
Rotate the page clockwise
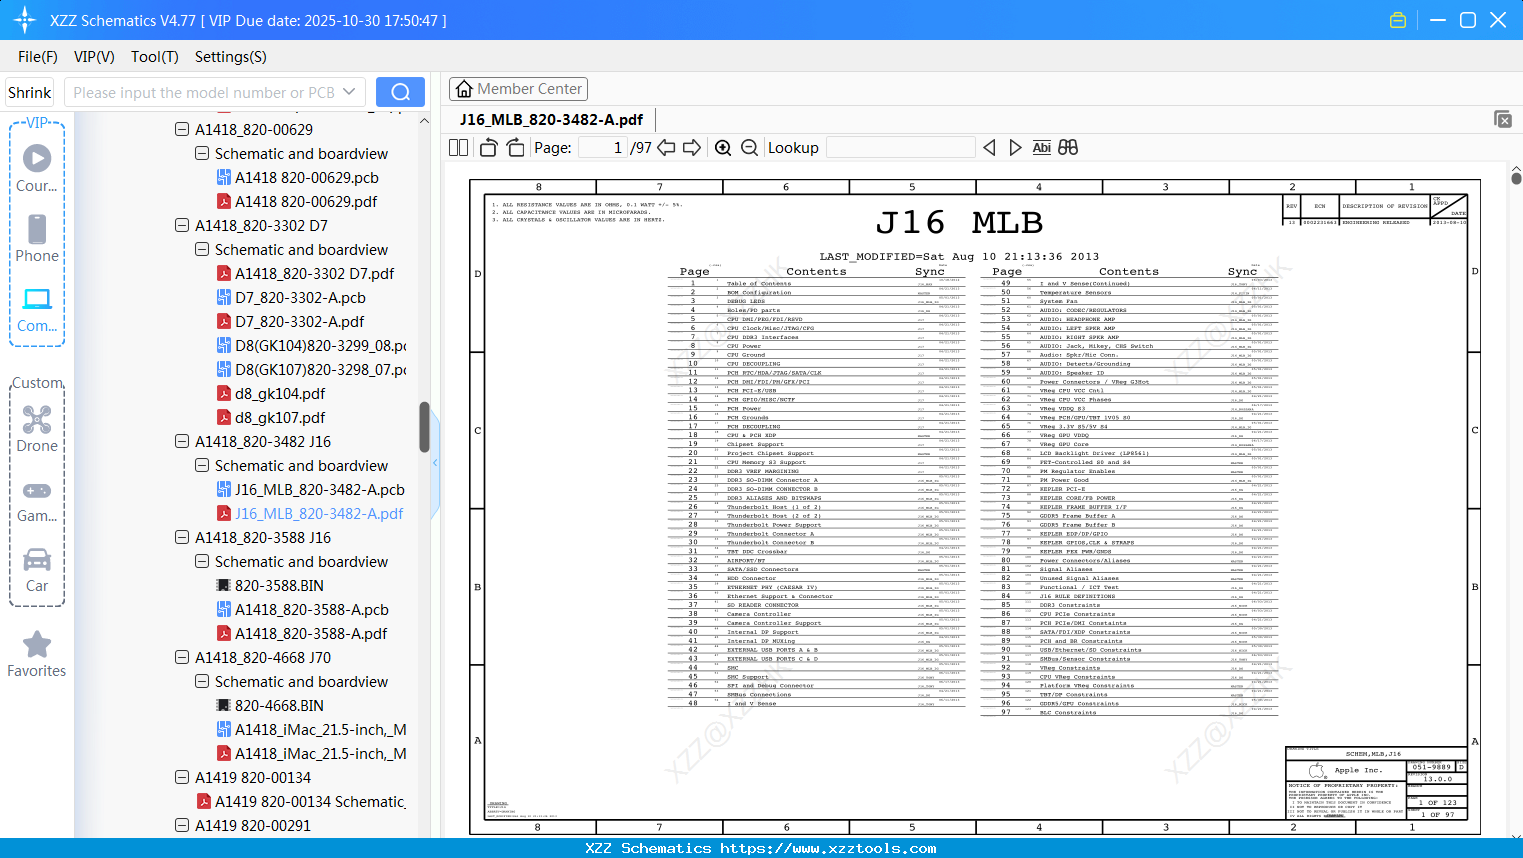point(515,148)
